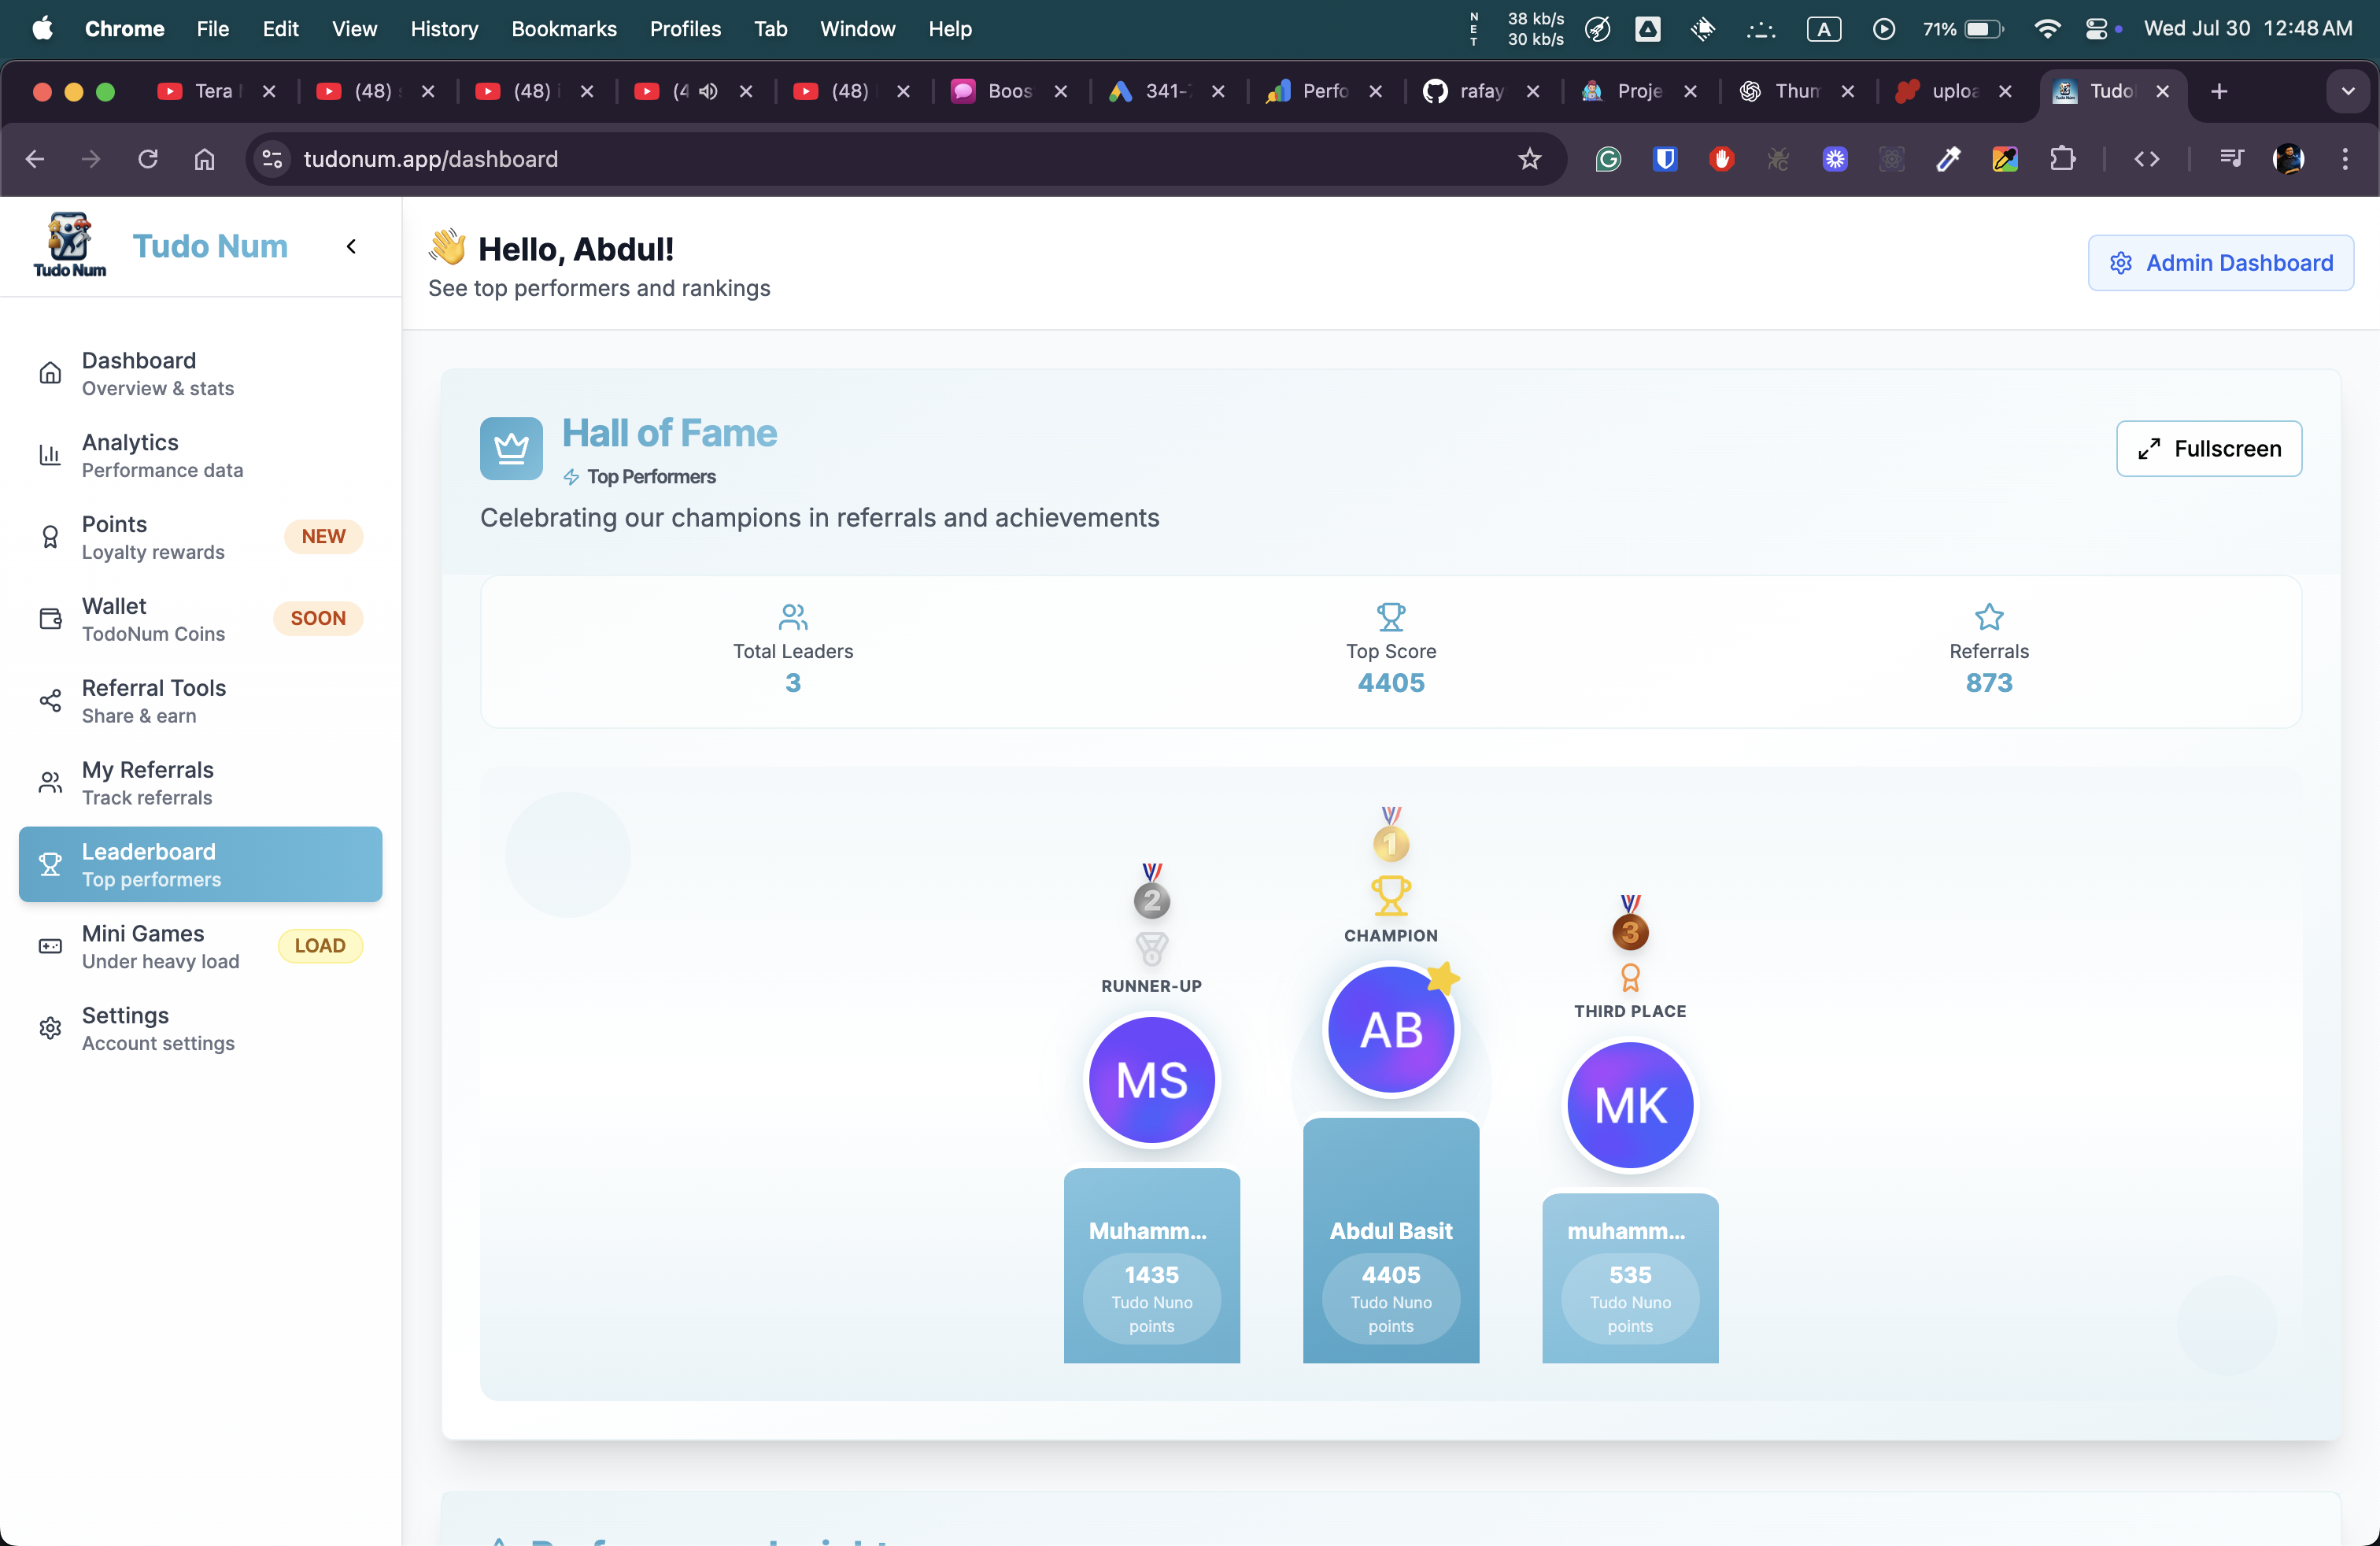Open the red stop-hand ad blocker extension
The width and height of the screenshot is (2380, 1546).
pos(1721,159)
